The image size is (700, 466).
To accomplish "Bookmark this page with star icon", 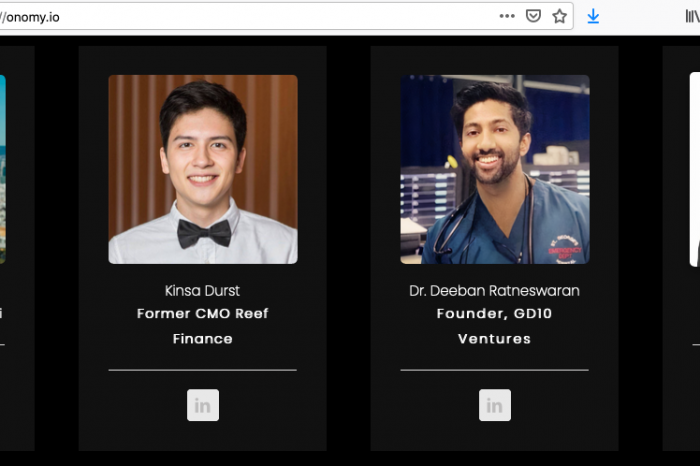I will click(559, 17).
